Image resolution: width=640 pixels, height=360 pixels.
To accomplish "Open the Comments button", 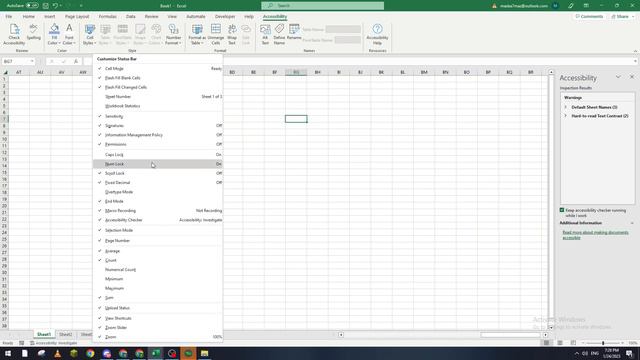I will [589, 17].
